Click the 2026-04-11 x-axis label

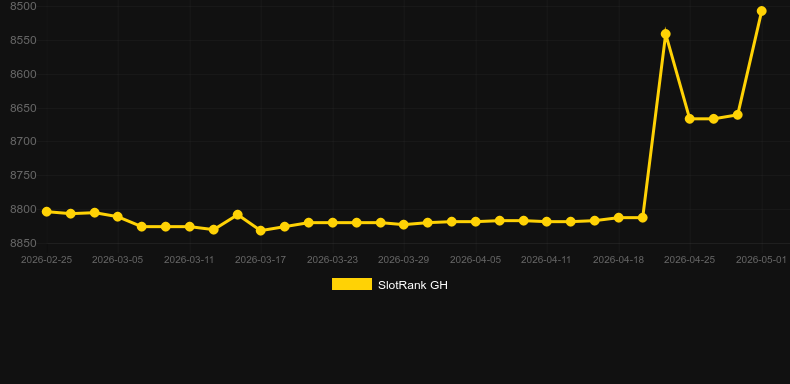[x=546, y=260]
